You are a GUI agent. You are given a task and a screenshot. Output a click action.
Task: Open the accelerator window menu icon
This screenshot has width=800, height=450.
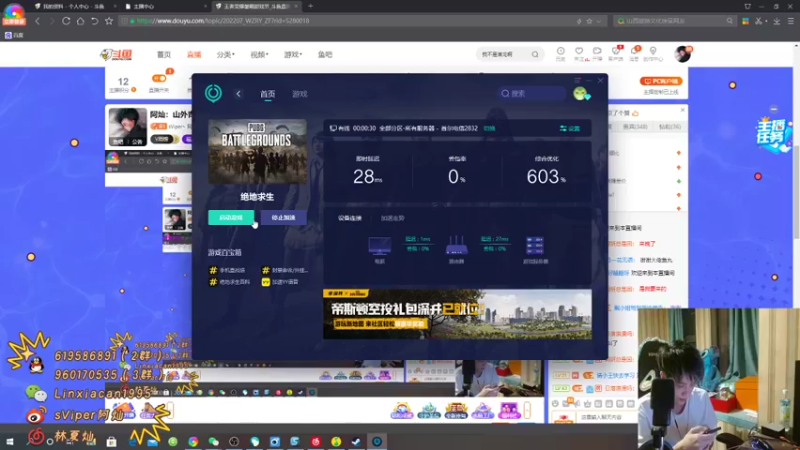(578, 81)
